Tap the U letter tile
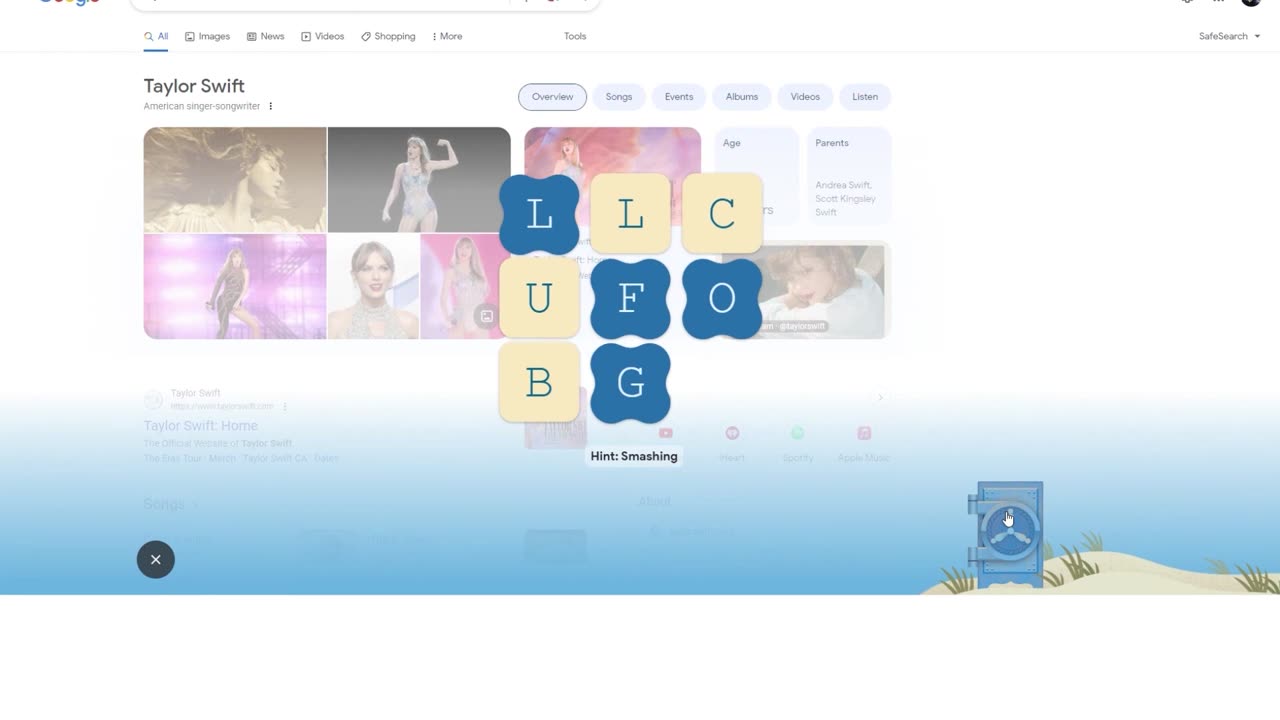The width and height of the screenshot is (1280, 720). (539, 298)
